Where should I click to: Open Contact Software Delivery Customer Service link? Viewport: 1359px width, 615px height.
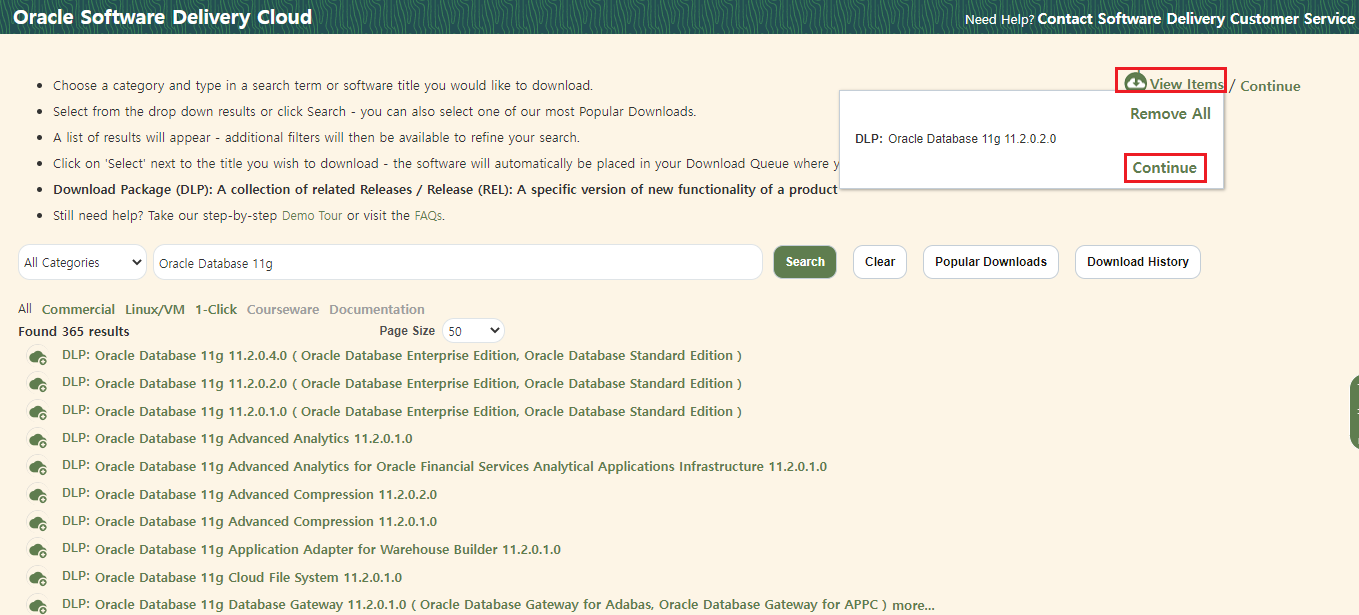[1196, 19]
